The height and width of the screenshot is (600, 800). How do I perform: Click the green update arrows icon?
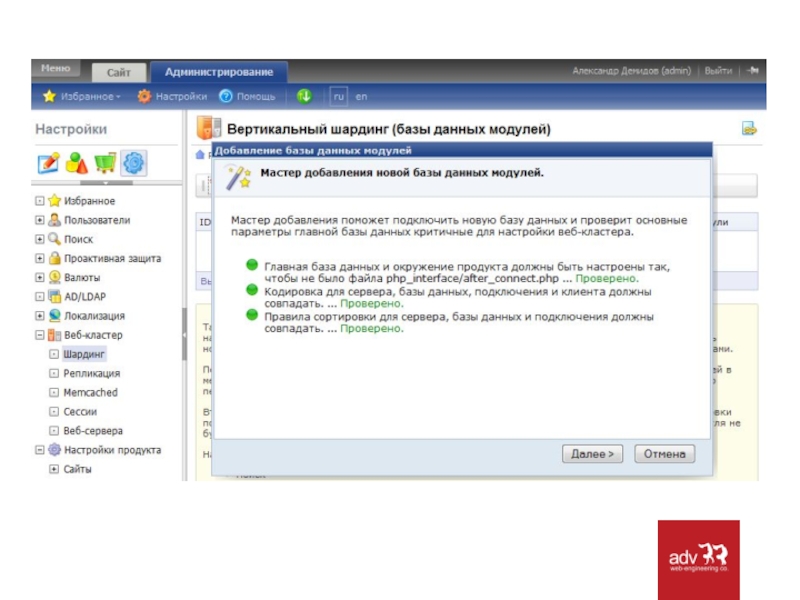[x=305, y=95]
